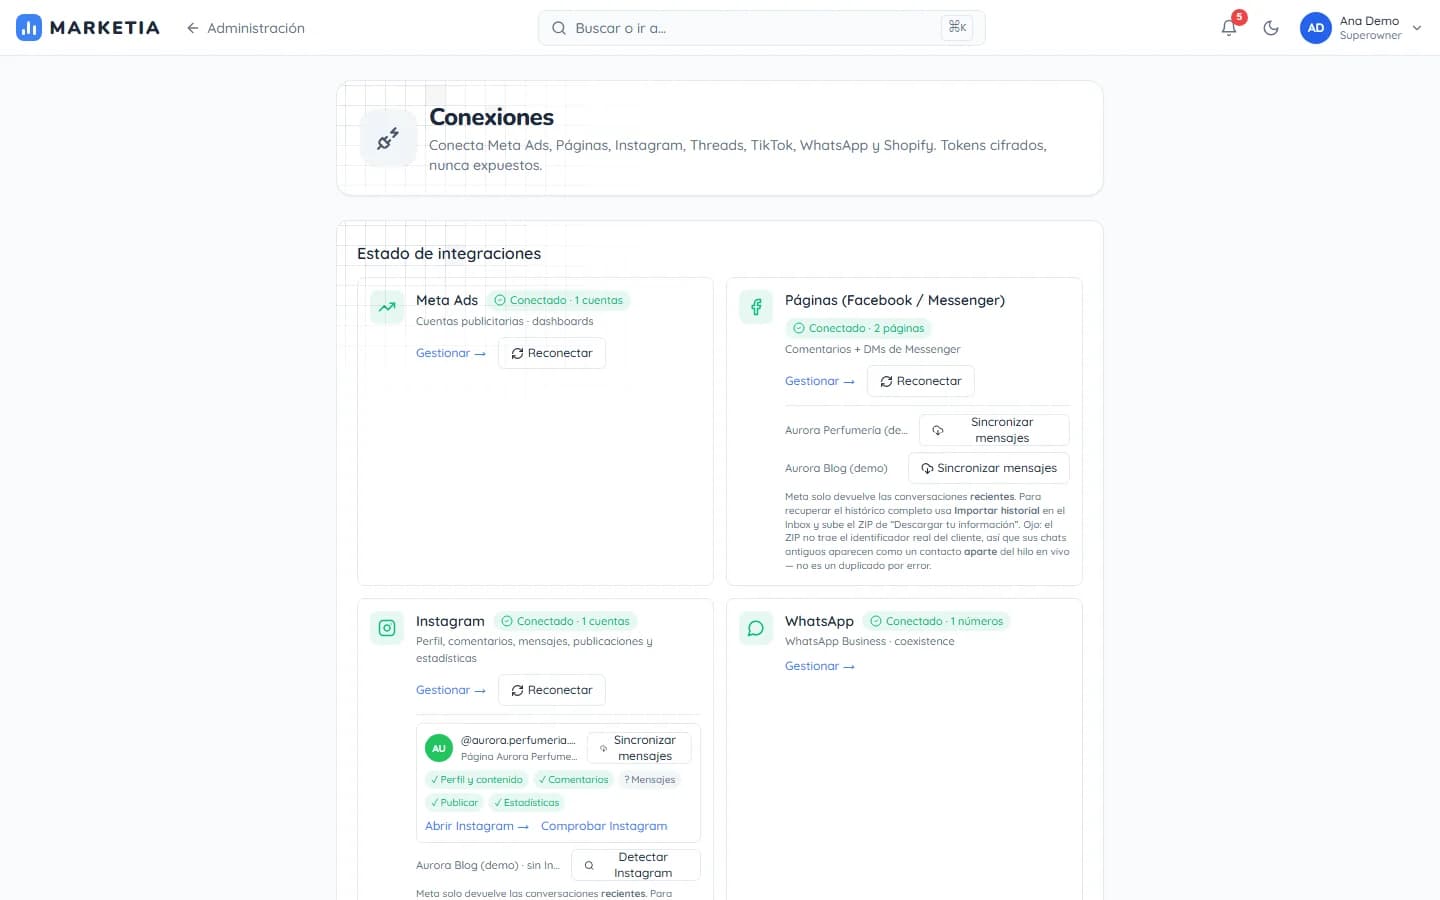Click the Instagram card icon
The height and width of the screenshot is (900, 1440).
point(387,628)
